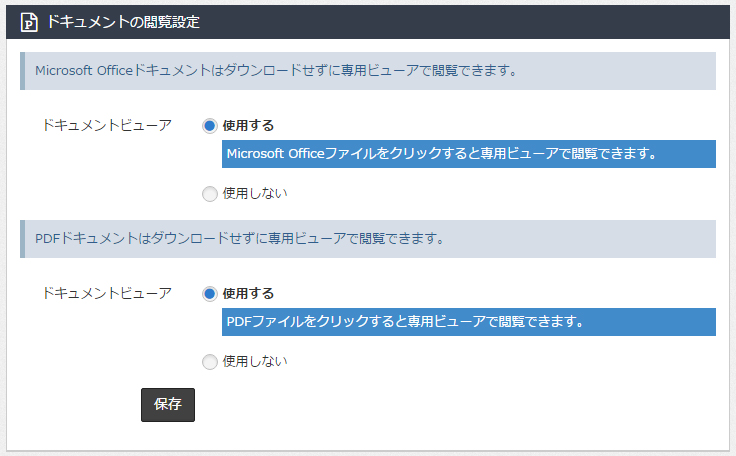Click the Microsoft Officeドキュメント info banner

(x=368, y=71)
